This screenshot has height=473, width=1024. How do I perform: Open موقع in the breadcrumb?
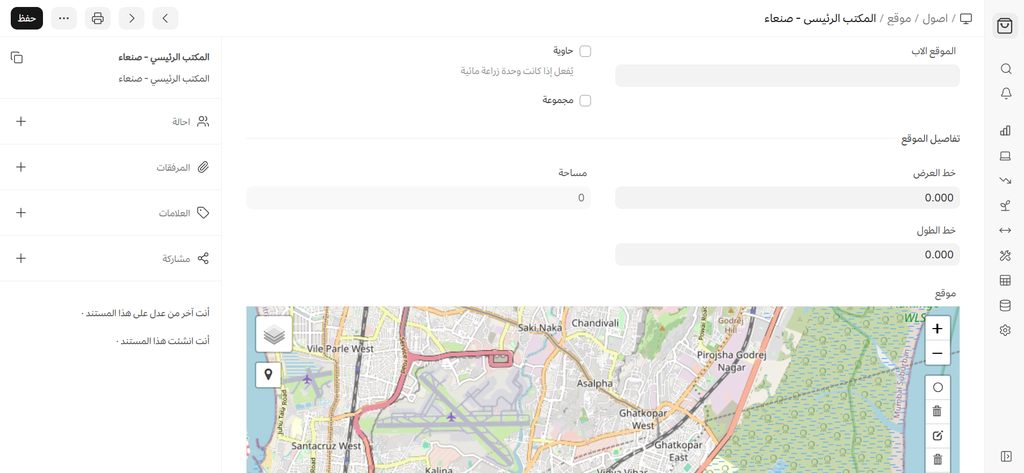[899, 18]
